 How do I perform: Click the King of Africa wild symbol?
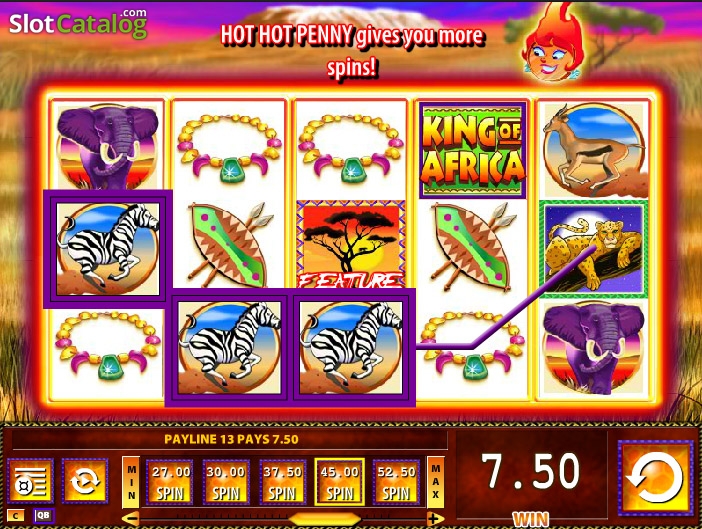pos(473,150)
